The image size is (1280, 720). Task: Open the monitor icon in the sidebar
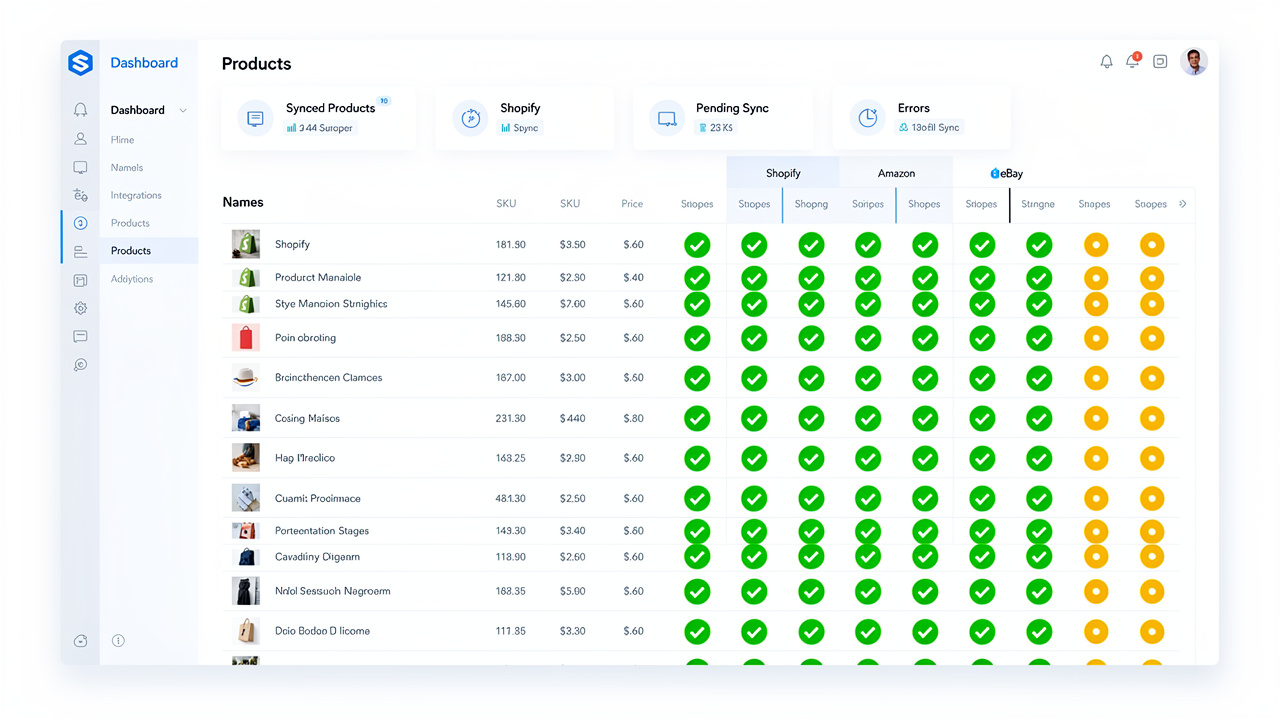click(x=80, y=167)
